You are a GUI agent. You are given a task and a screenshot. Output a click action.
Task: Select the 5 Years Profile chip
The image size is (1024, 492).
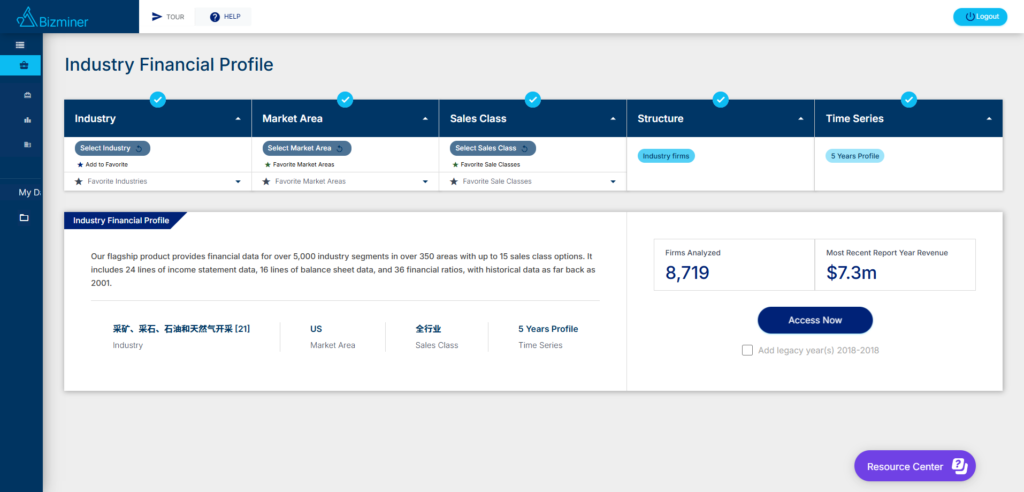point(854,156)
